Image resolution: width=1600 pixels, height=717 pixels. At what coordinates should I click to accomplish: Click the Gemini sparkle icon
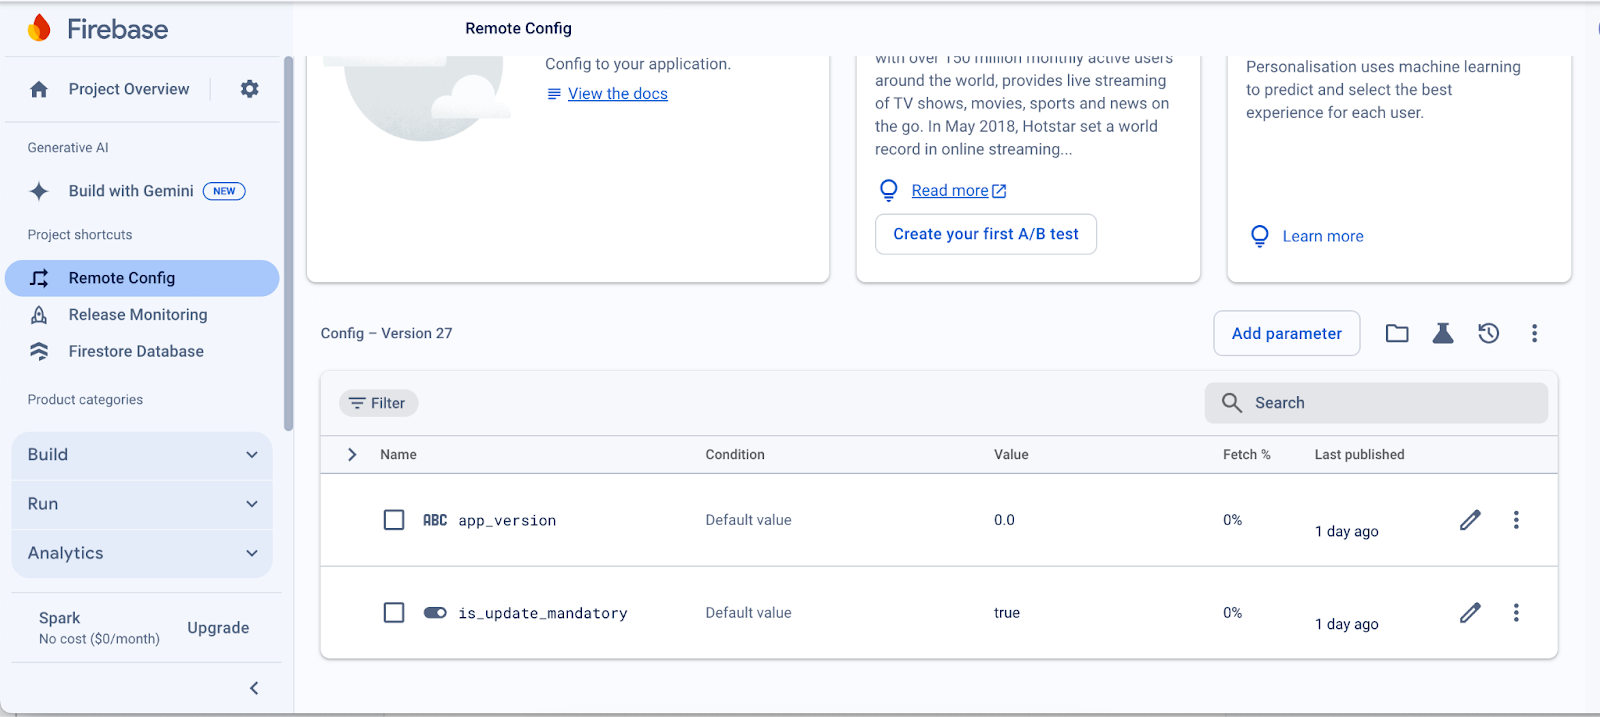point(39,191)
